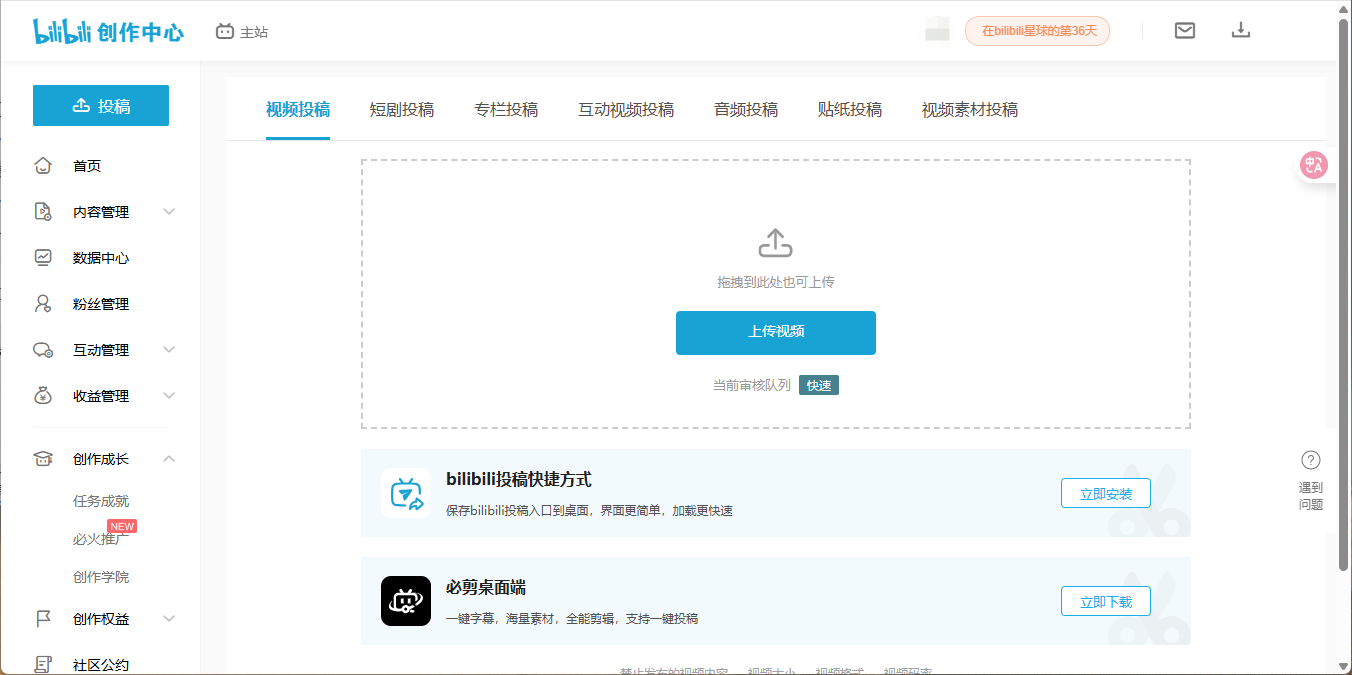Switch to the 专栏投稿 tab

[506, 110]
